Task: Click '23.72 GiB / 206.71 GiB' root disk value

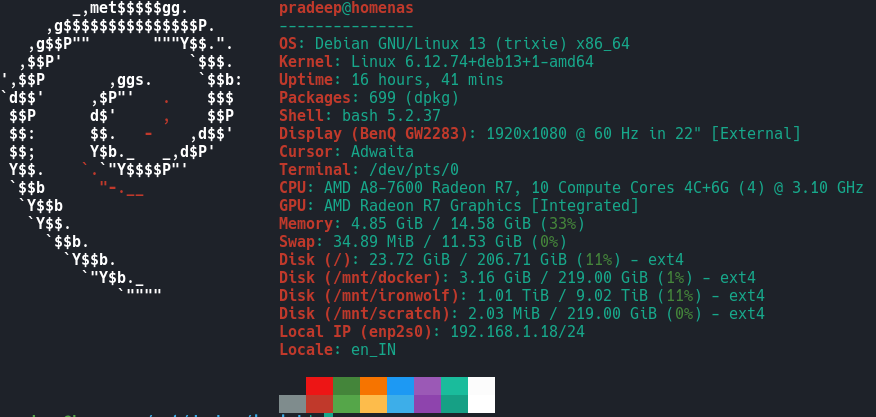Action: pos(468,259)
